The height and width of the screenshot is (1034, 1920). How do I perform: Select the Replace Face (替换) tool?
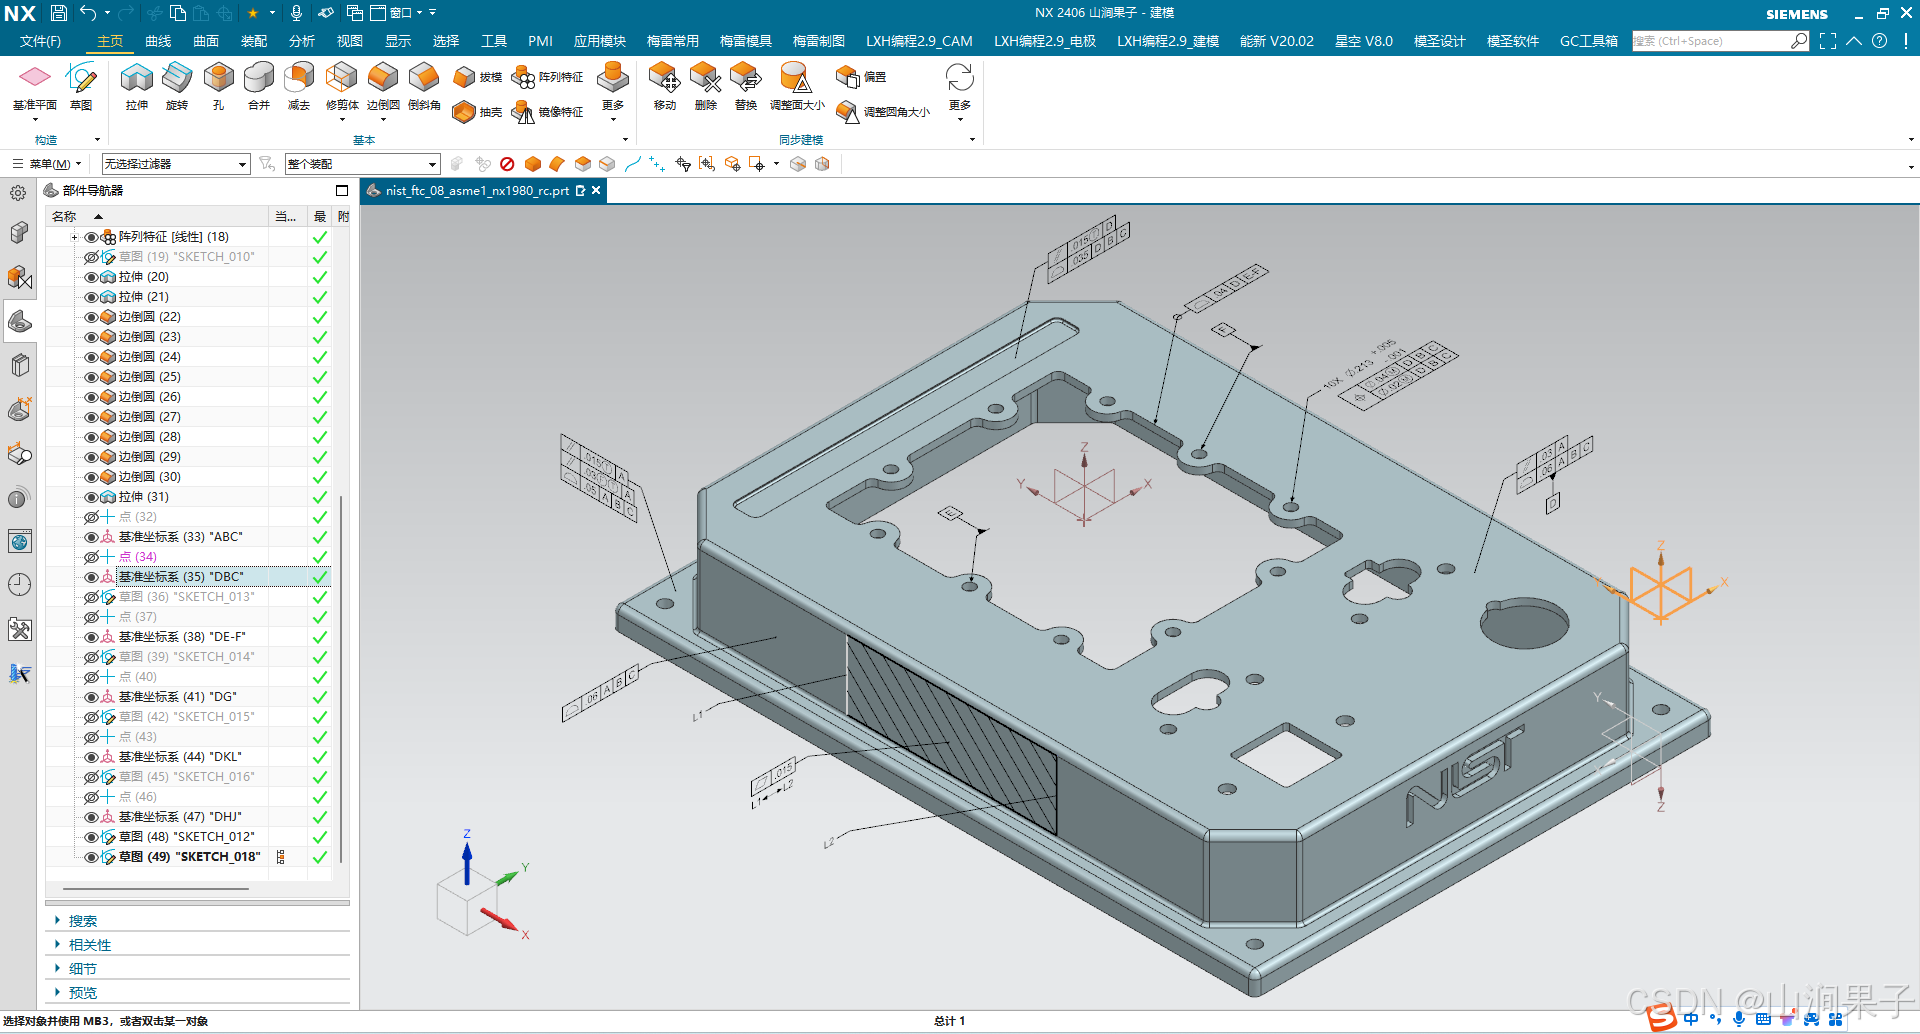coord(746,86)
